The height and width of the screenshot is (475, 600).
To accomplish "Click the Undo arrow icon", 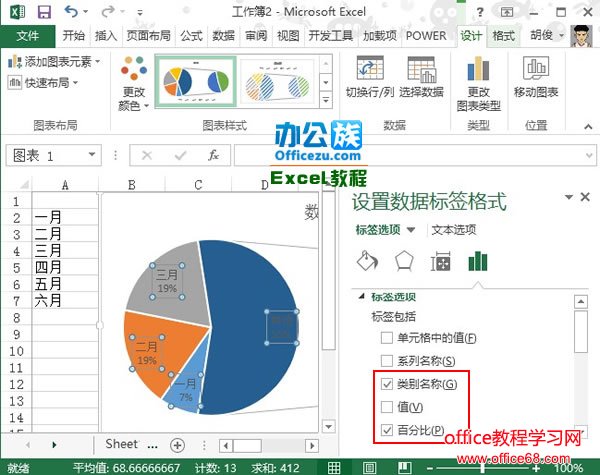I will pos(72,11).
